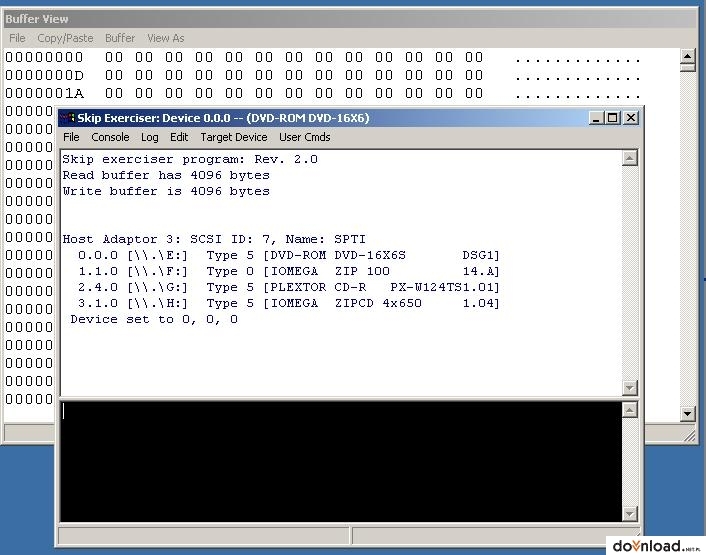This screenshot has width=706, height=555.
Task: Maximize the Skip Exerciser window
Action: click(612, 118)
